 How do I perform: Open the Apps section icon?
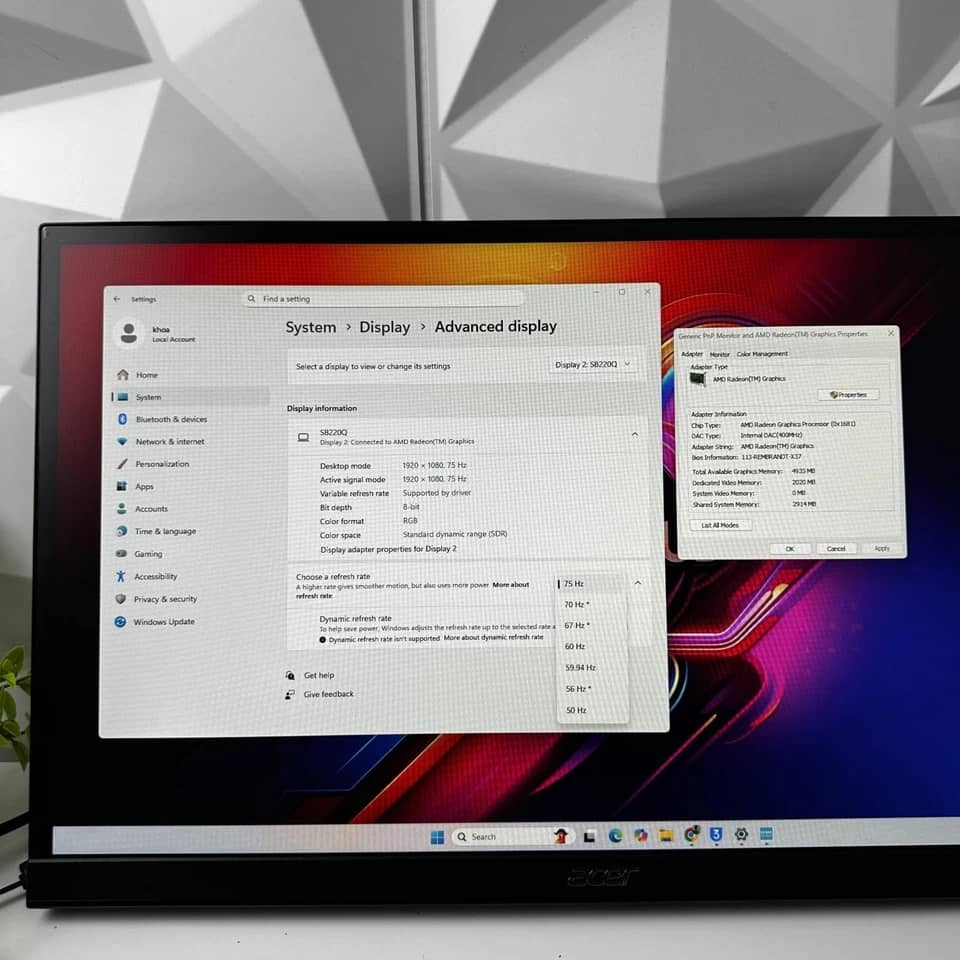coord(121,486)
